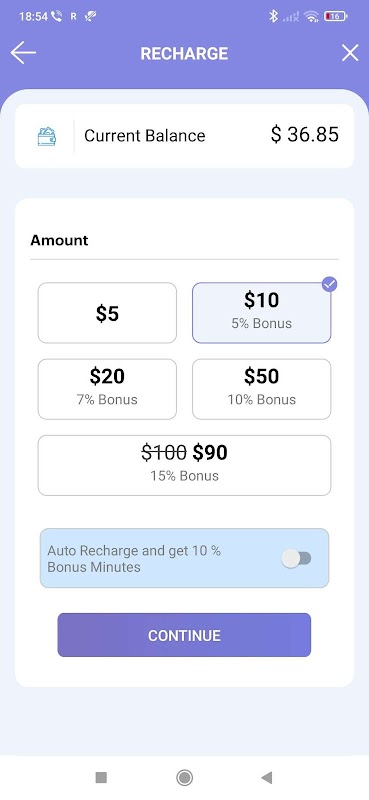Tap the wallet icon beside Current Balance
Screen dimensions: 369x800
pos(47,136)
